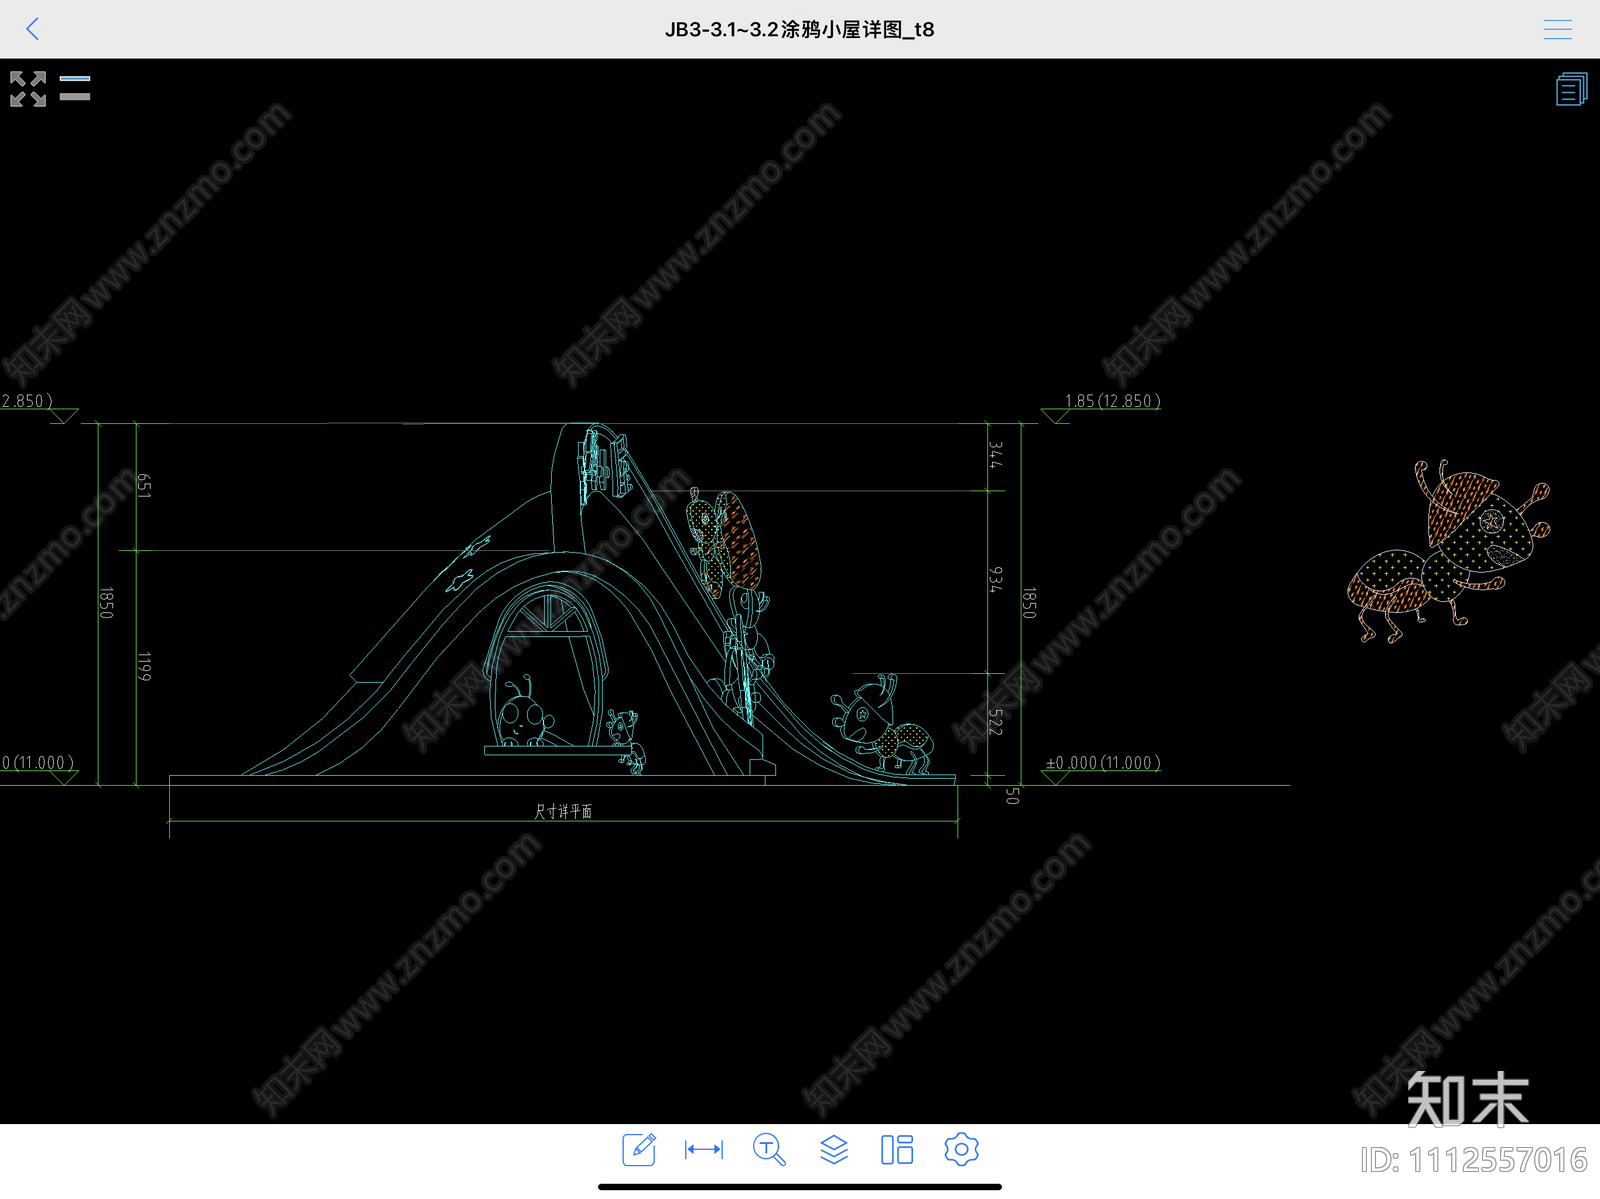Click the 934 dimension text
1600x1199 pixels.
coord(995,579)
